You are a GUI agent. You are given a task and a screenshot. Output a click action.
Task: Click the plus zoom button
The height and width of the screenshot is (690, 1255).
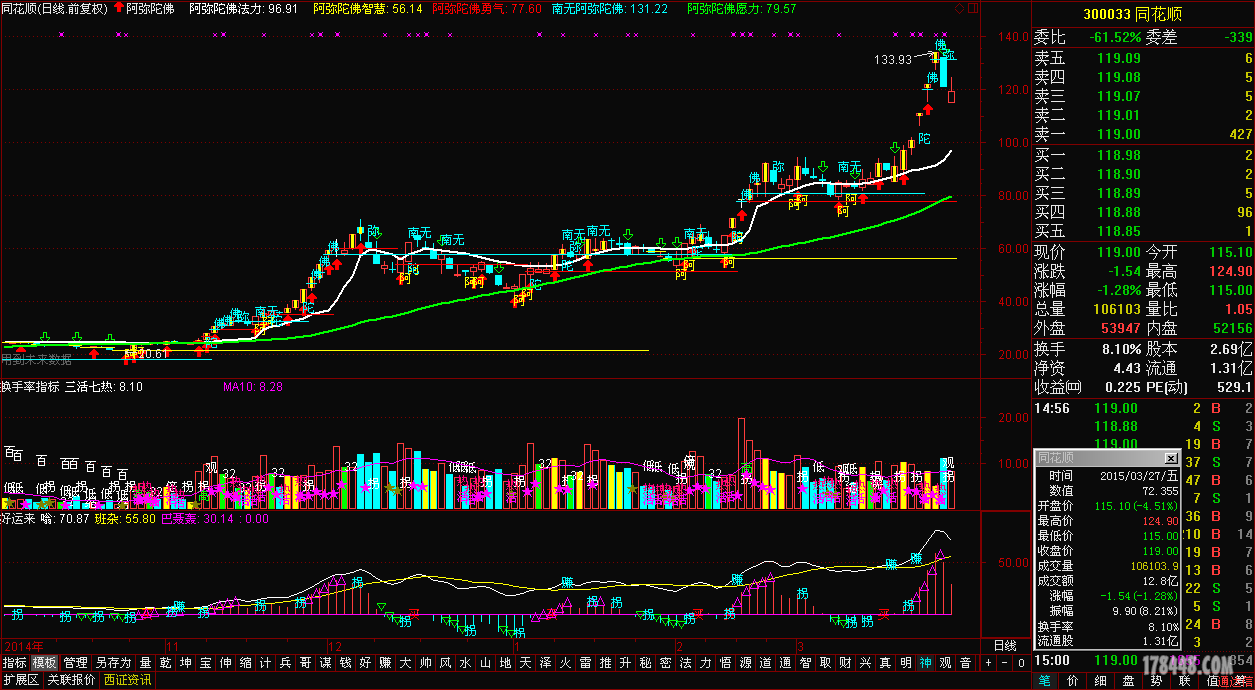pos(988,662)
